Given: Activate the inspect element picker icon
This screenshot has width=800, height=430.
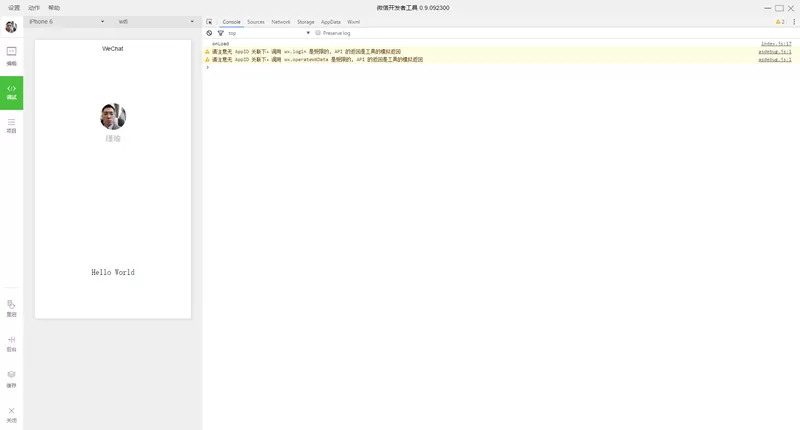Looking at the screenshot, I should [209, 22].
